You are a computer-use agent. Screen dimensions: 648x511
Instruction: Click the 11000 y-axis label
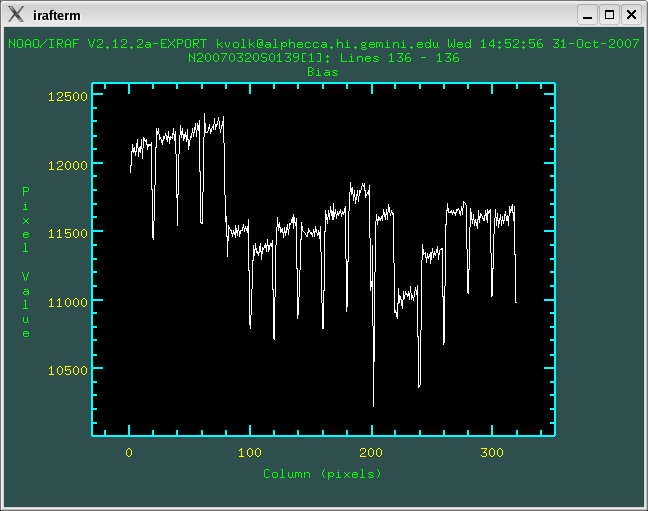pyautogui.click(x=68, y=302)
